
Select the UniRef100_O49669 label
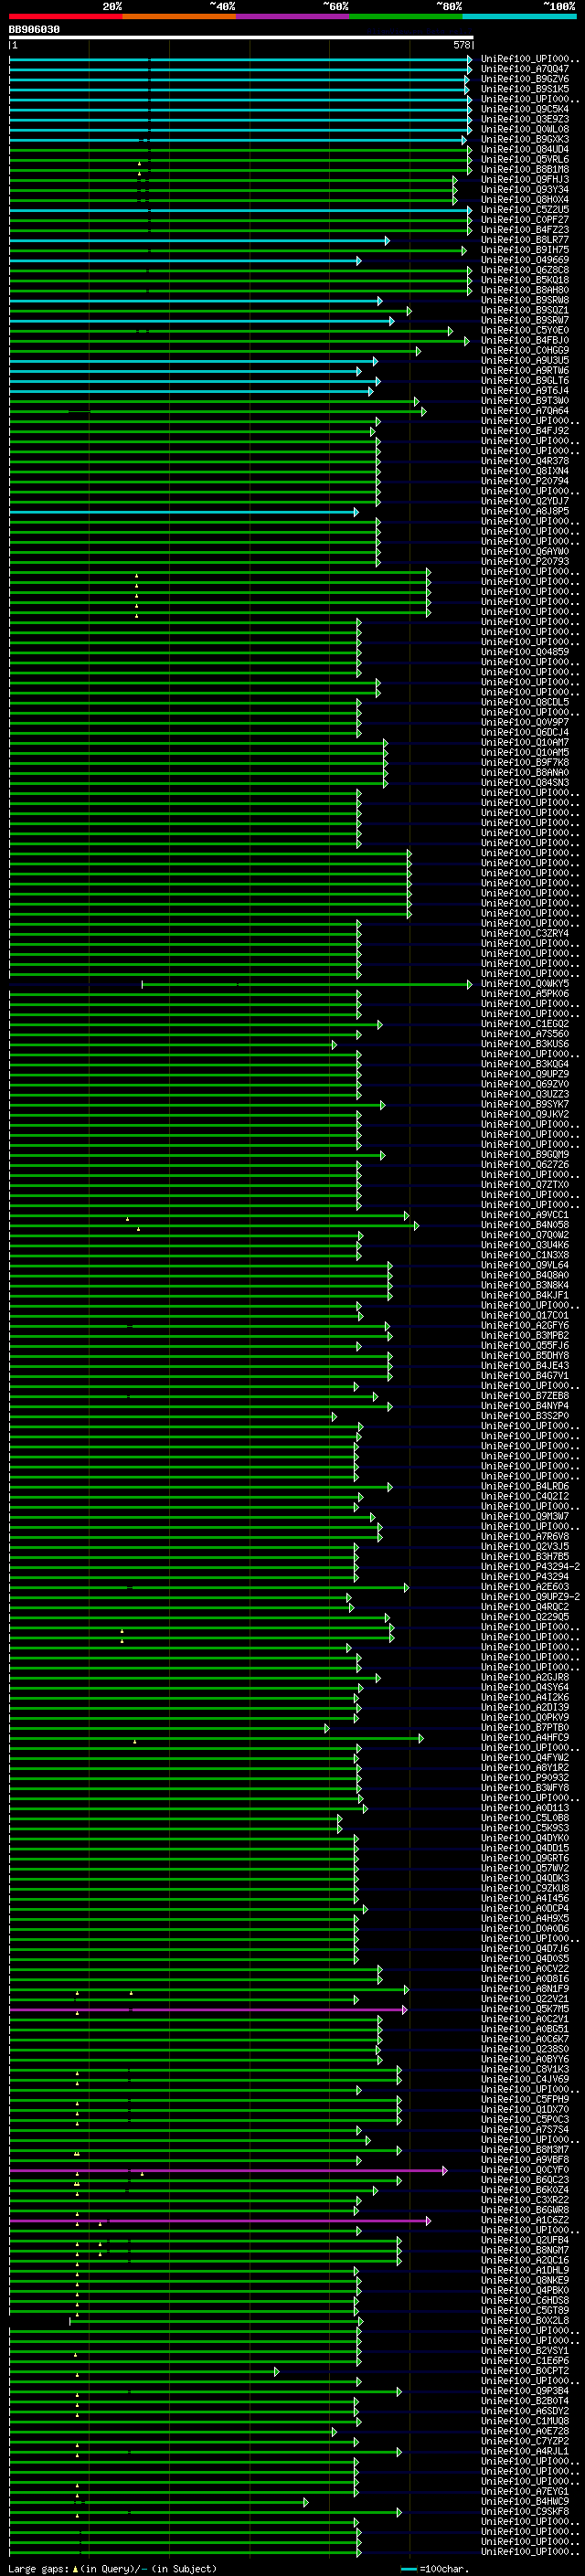tap(525, 260)
